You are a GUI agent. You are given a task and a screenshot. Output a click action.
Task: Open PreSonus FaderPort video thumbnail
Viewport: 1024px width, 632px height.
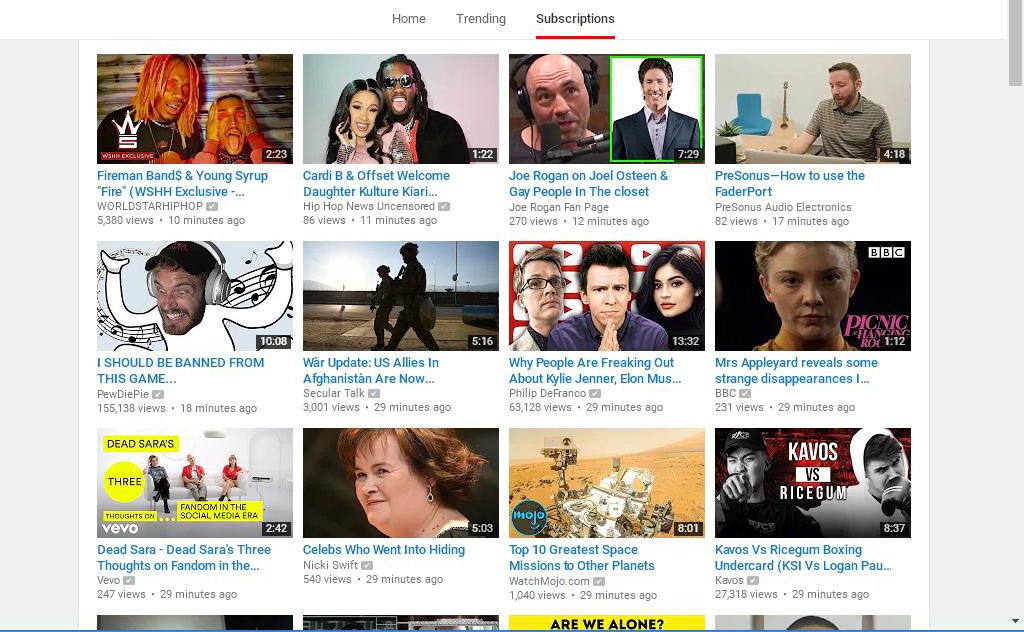[x=813, y=108]
